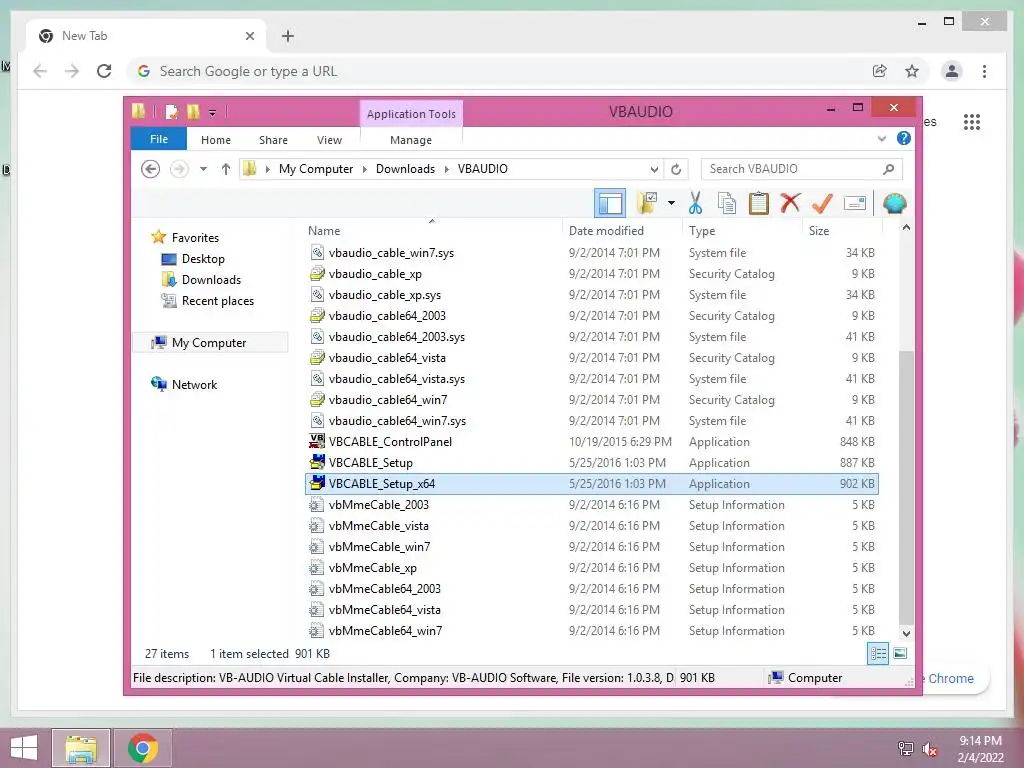Refresh the VBAUDIO folder view

[x=676, y=169]
